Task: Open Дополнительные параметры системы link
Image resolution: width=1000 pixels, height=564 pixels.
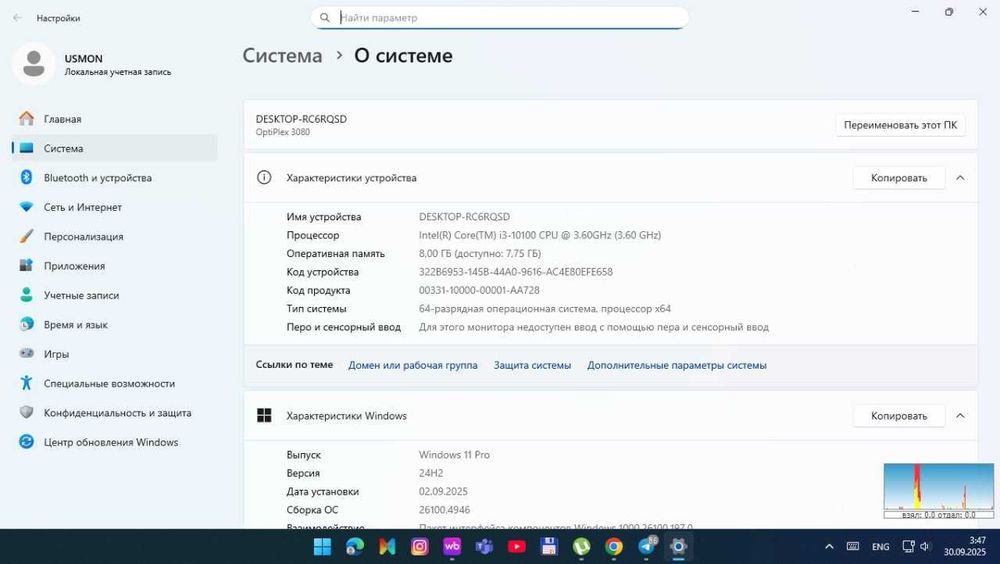Action: pyautogui.click(x=677, y=365)
